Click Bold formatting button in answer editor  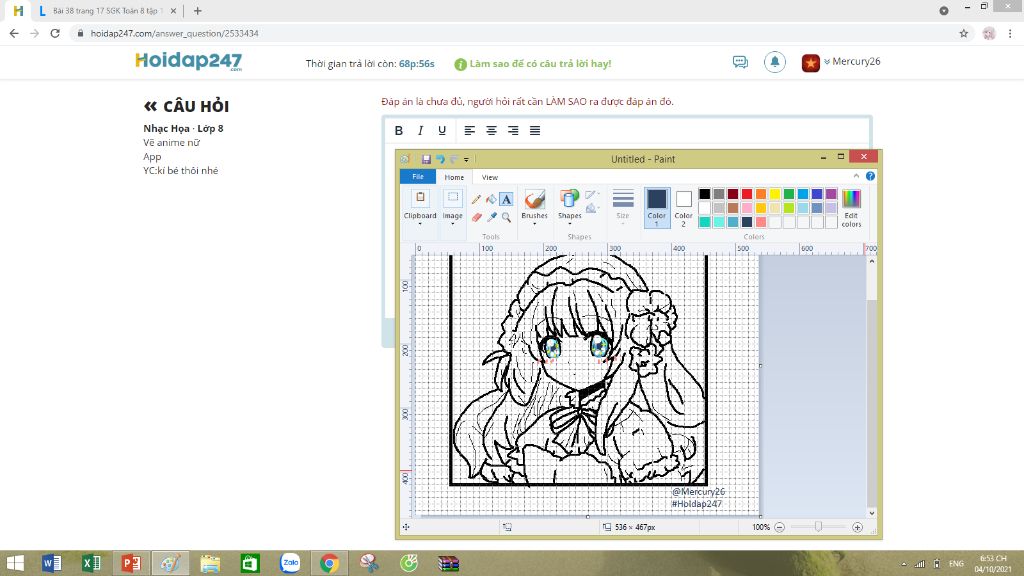398,131
